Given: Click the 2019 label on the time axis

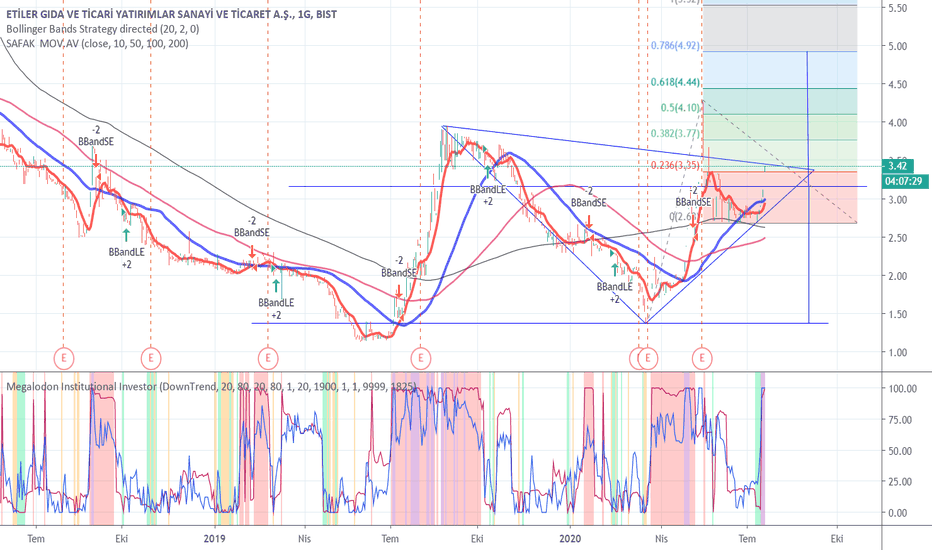Looking at the screenshot, I should pos(214,539).
